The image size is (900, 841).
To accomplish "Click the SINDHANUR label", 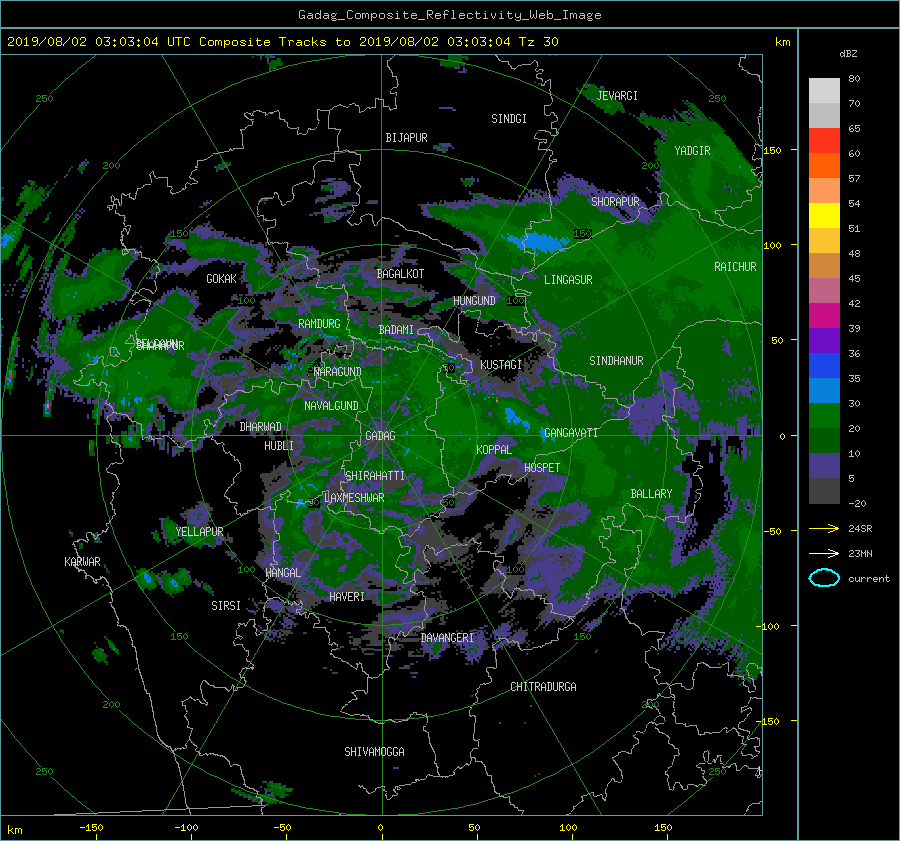I will coord(616,361).
